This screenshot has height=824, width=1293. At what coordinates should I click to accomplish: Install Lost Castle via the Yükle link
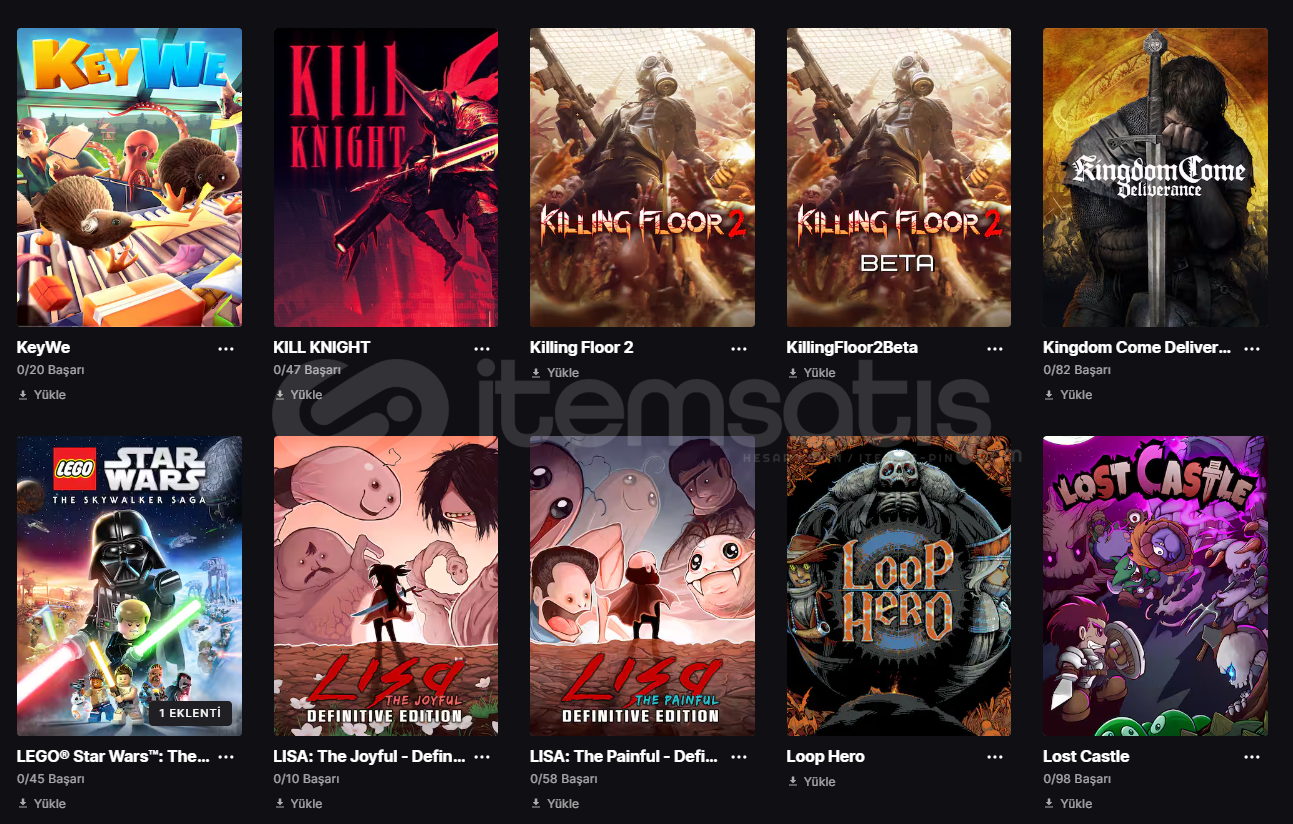point(1067,804)
